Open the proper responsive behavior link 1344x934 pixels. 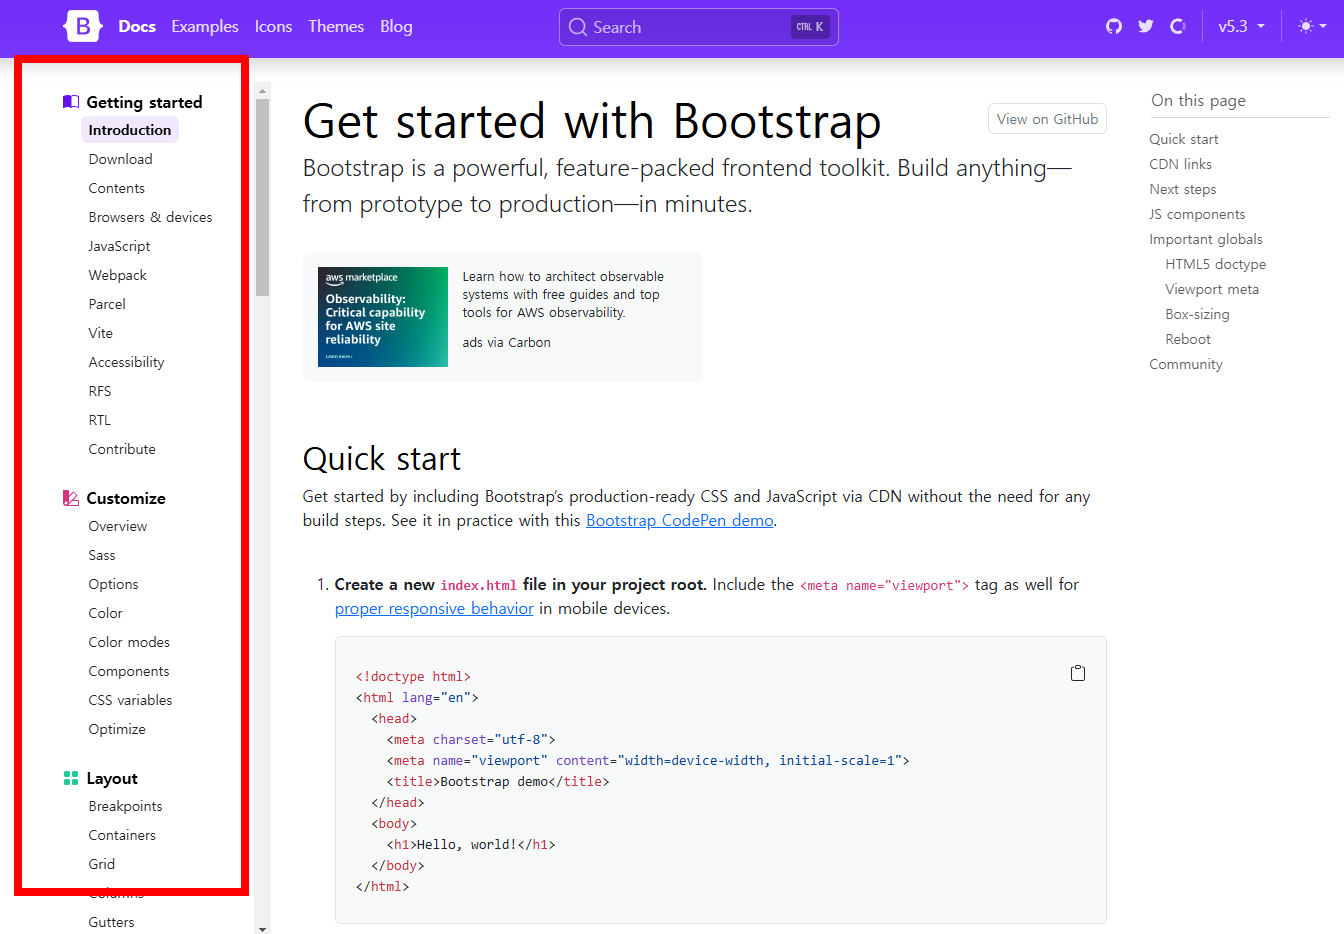point(434,608)
